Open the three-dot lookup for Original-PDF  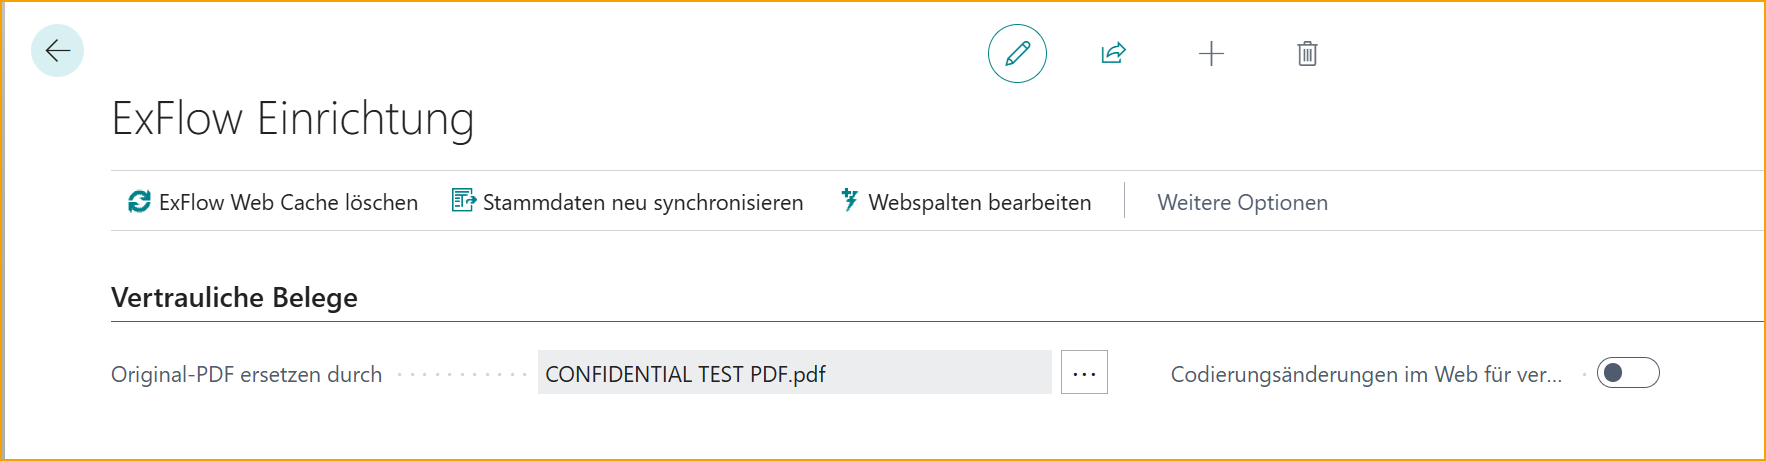click(1084, 373)
